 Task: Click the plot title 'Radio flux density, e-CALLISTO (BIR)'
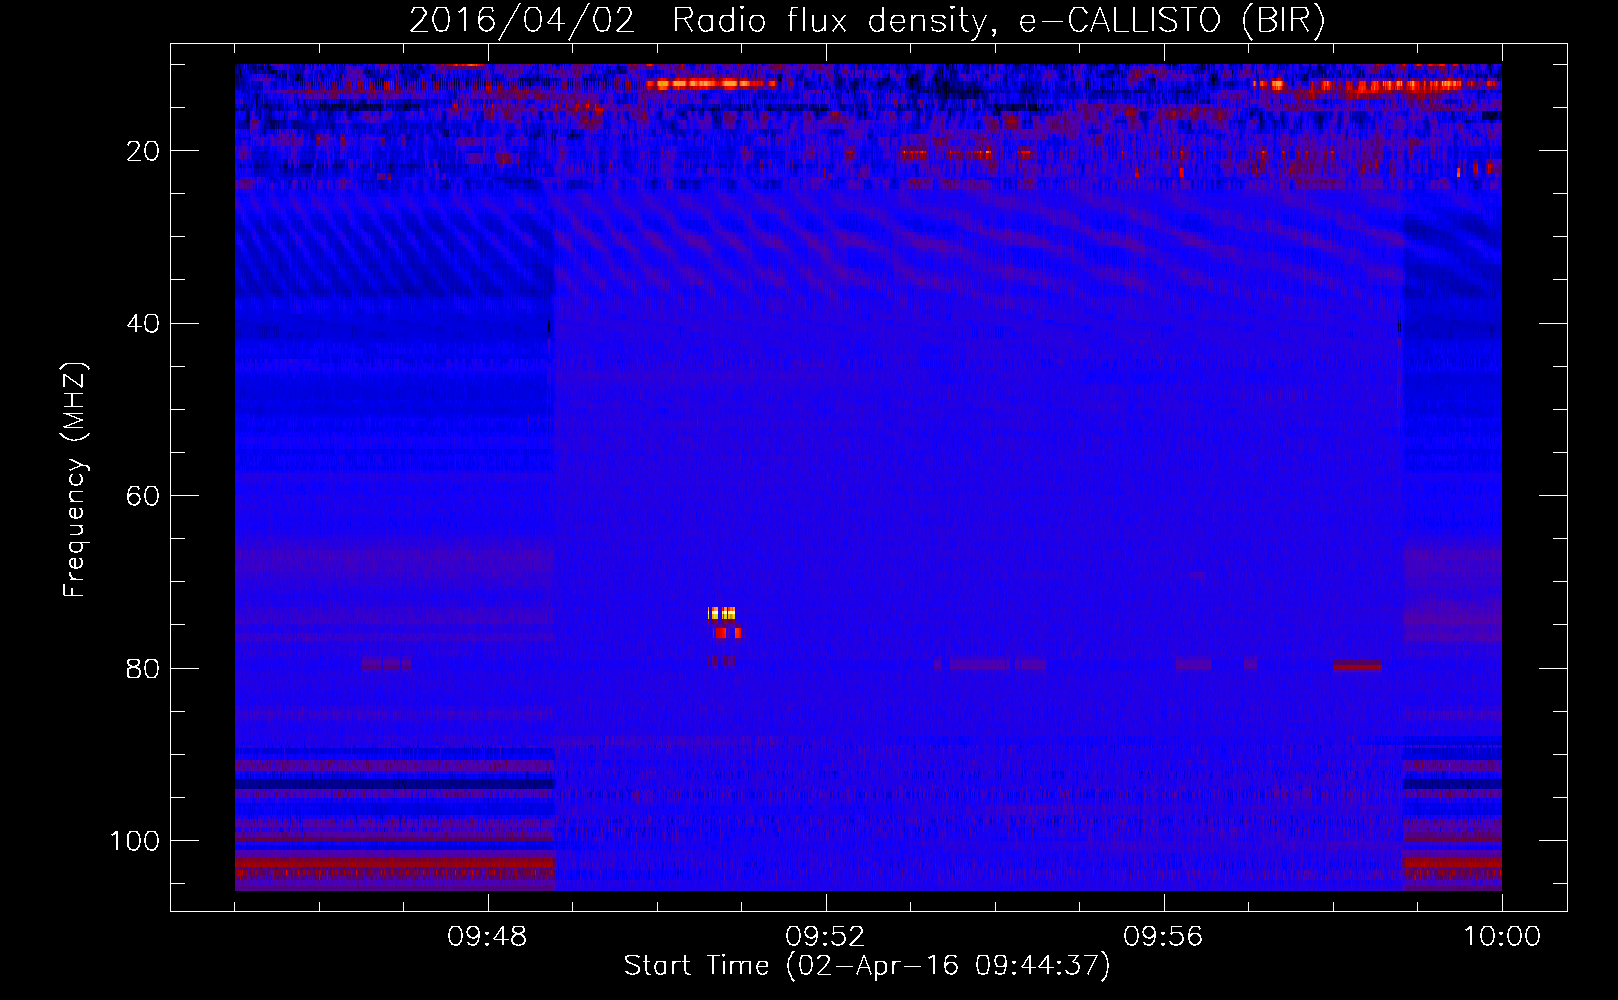pyautogui.click(x=998, y=21)
